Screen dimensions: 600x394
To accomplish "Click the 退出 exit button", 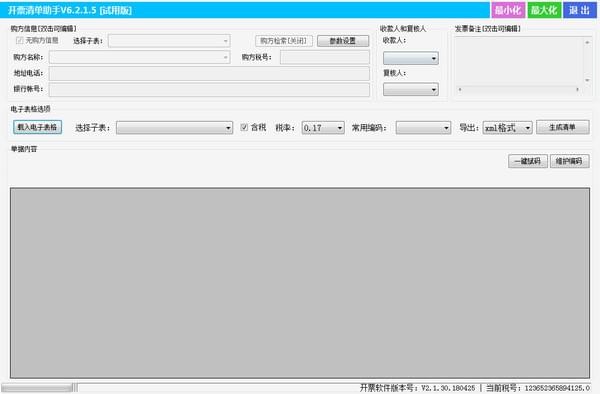I will coord(579,10).
